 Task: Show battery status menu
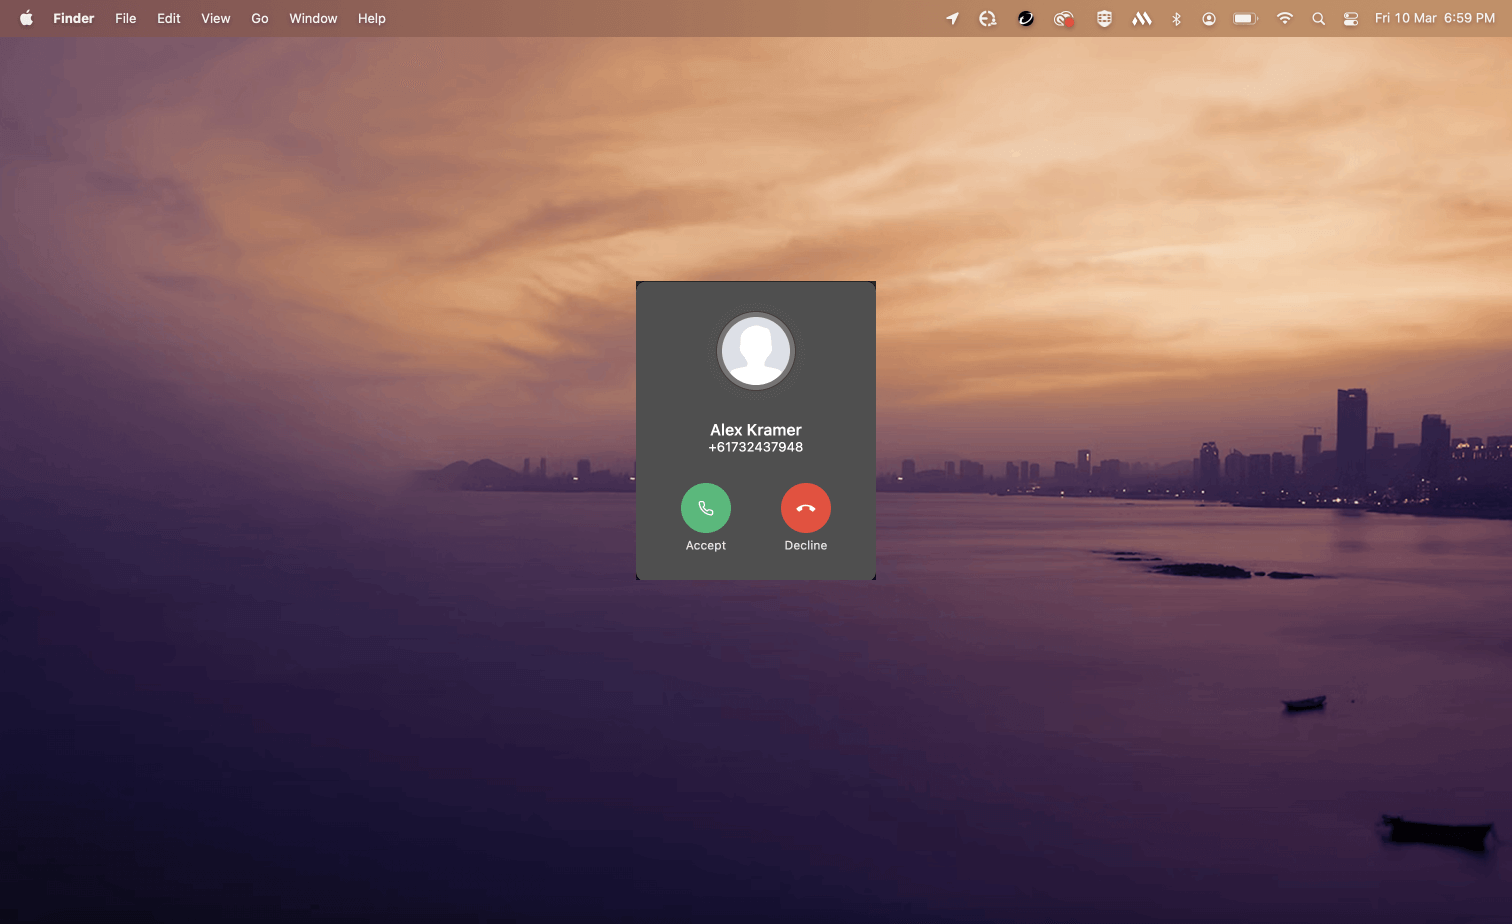[1245, 18]
